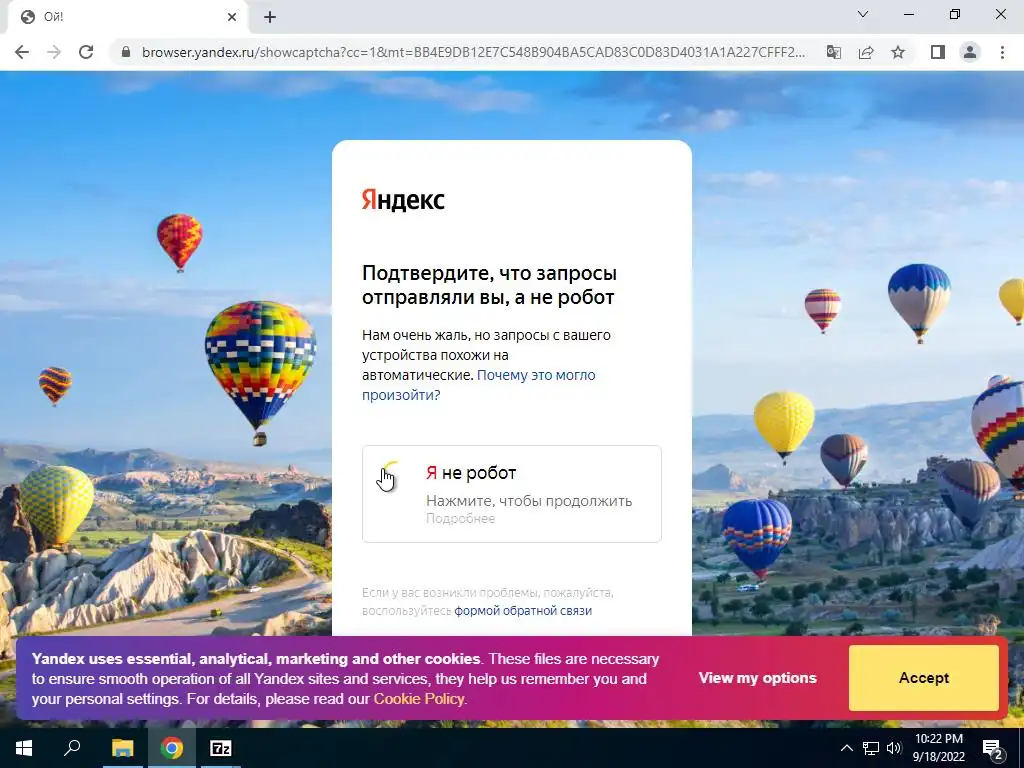Open File Explorer from taskbar
The height and width of the screenshot is (768, 1024).
(122, 748)
